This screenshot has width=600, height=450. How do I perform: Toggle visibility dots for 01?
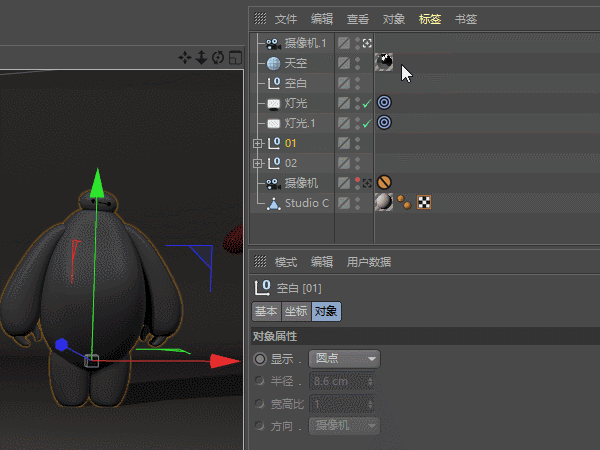click(x=357, y=143)
